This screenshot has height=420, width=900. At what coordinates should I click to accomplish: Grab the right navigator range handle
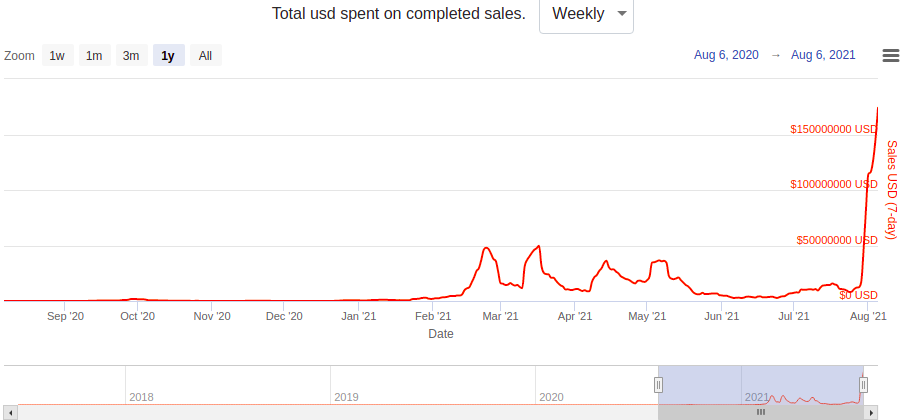(x=863, y=385)
